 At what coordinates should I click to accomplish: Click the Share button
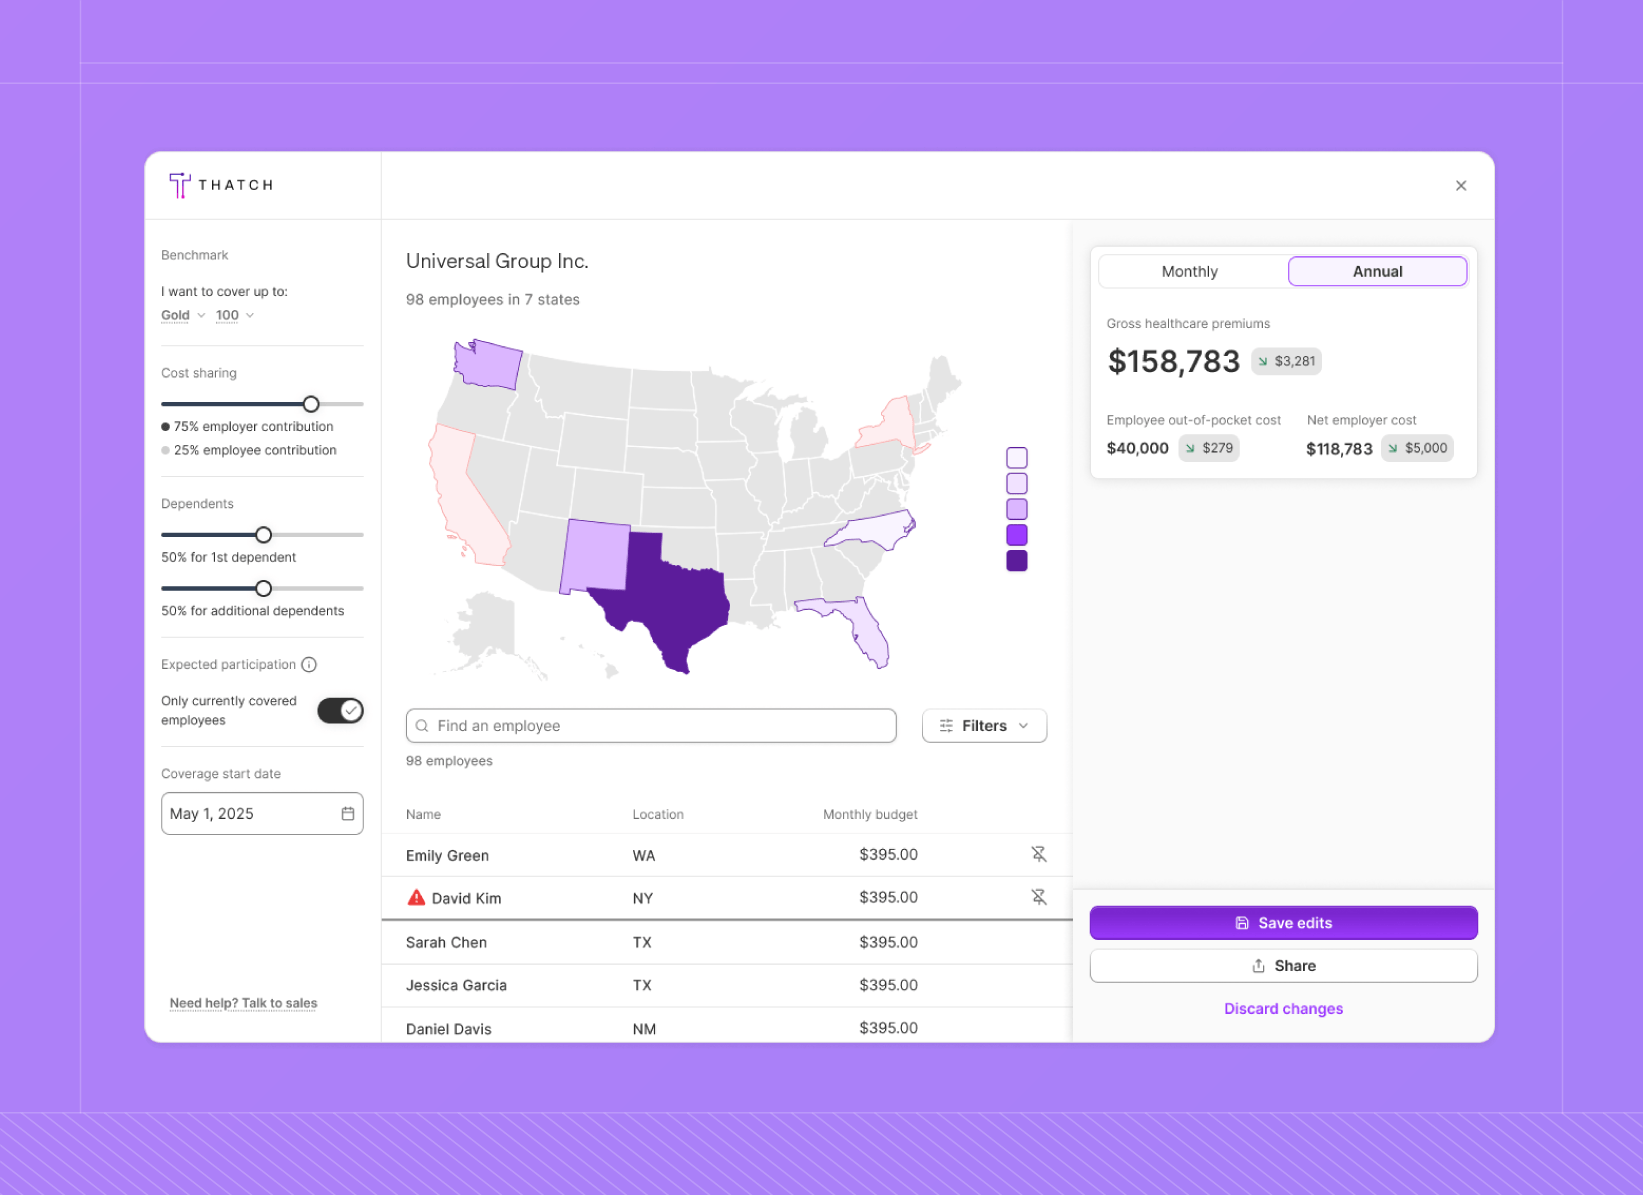(x=1283, y=966)
